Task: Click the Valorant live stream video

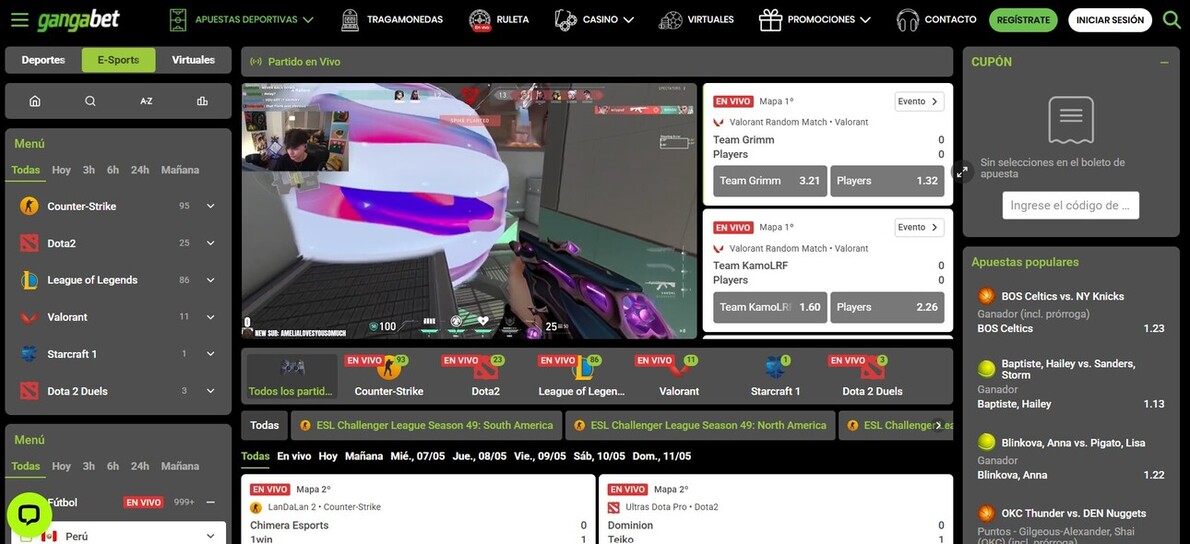Action: tap(469, 211)
